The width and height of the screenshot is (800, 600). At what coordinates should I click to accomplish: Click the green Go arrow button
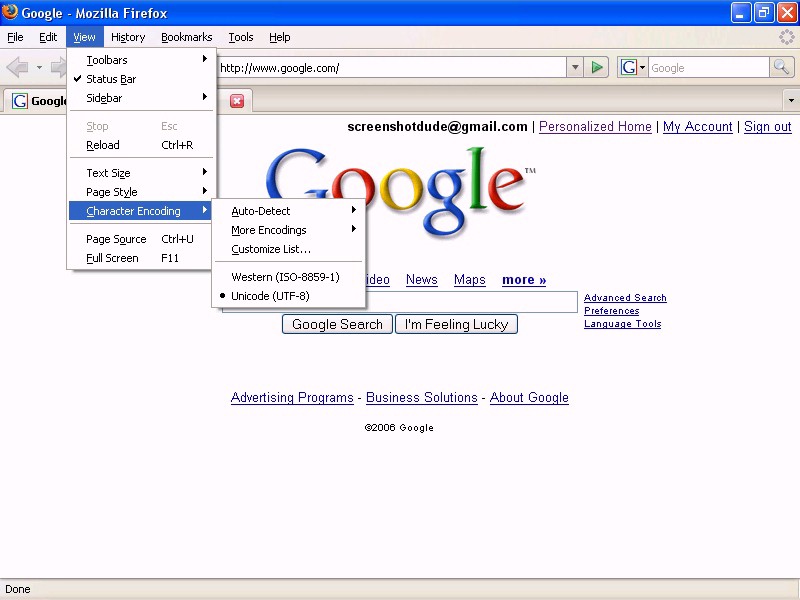click(597, 68)
